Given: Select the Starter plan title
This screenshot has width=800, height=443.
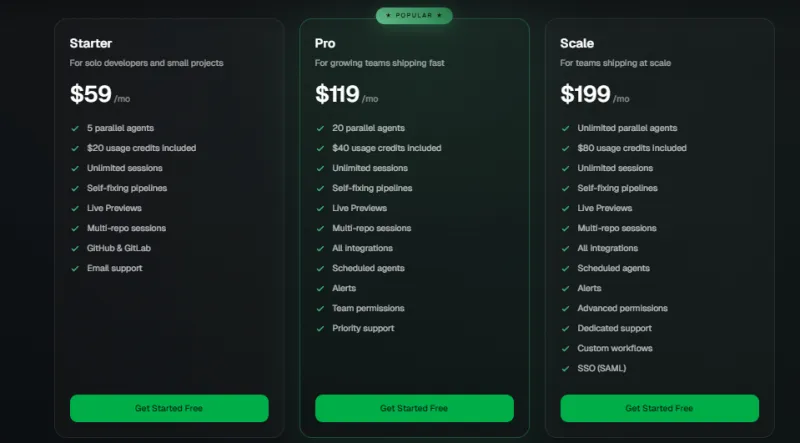Looking at the screenshot, I should pos(91,43).
